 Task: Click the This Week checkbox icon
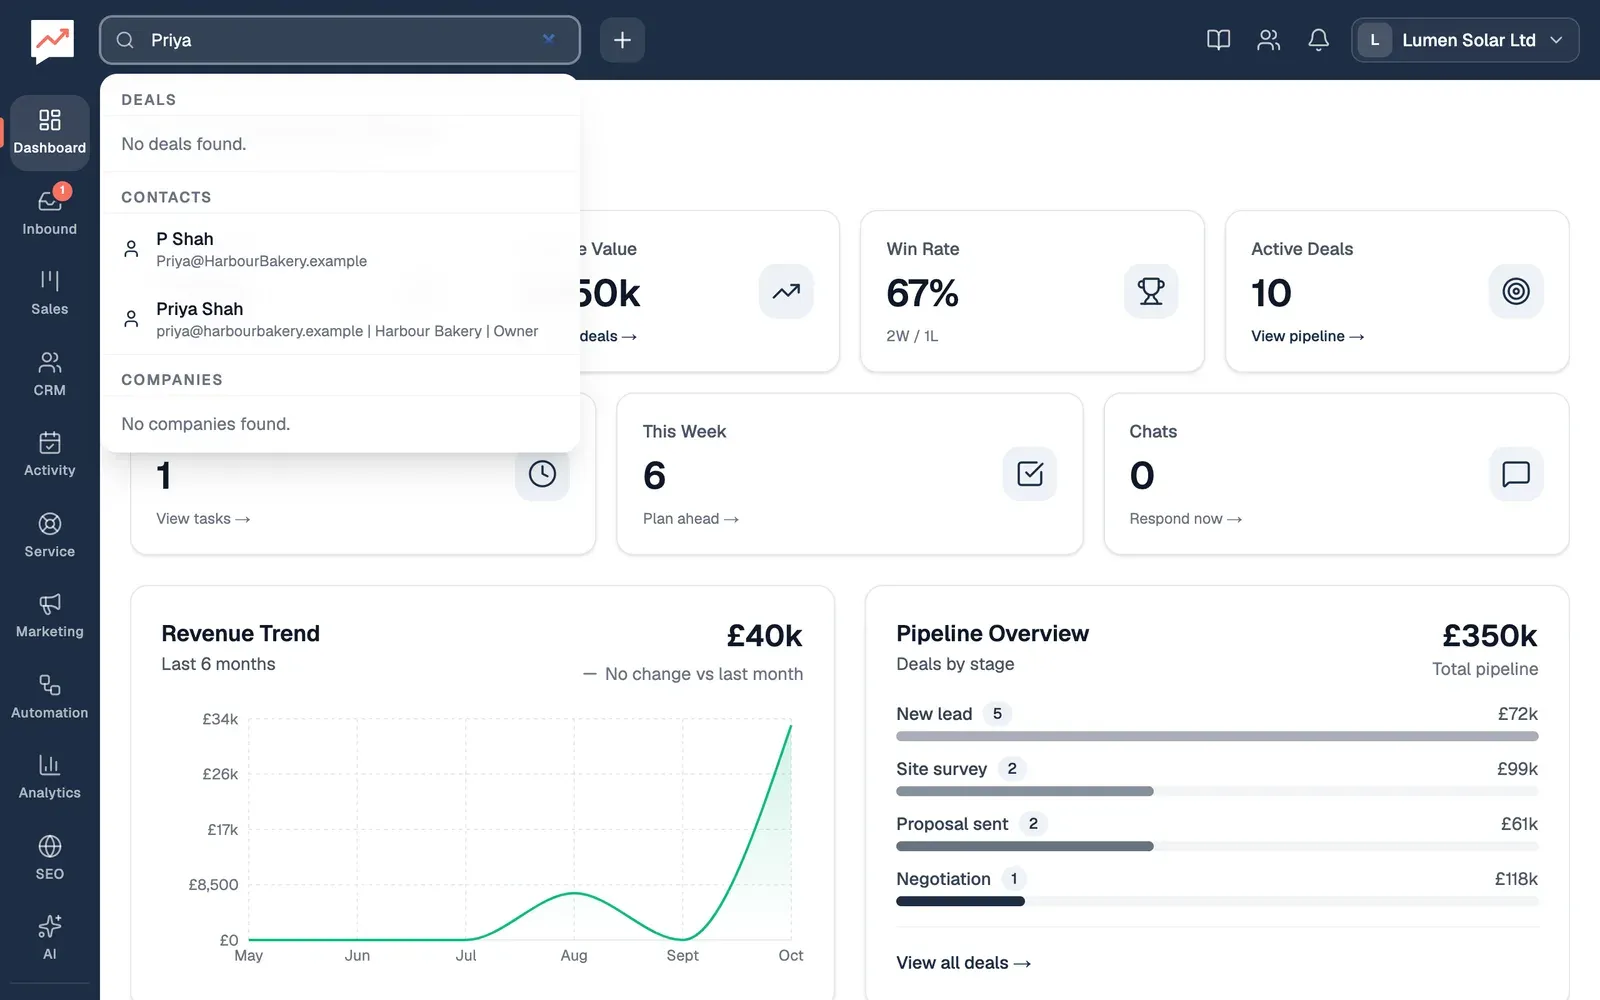[1030, 473]
